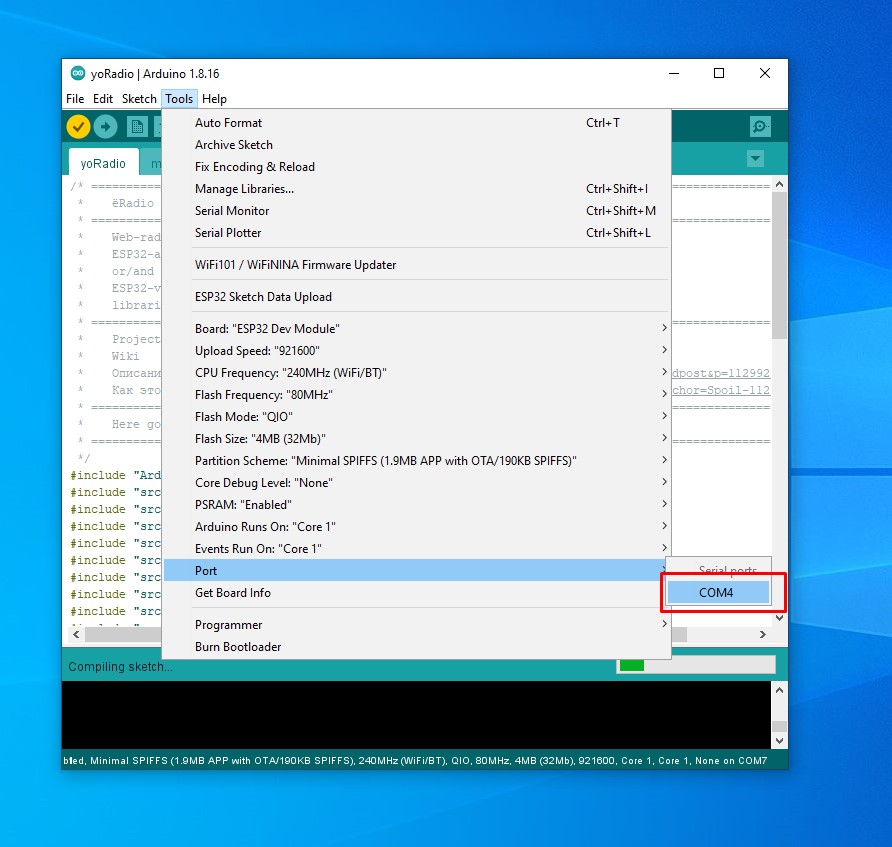This screenshot has width=892, height=847.
Task: Click the Verify checkmark button
Action: coord(78,126)
